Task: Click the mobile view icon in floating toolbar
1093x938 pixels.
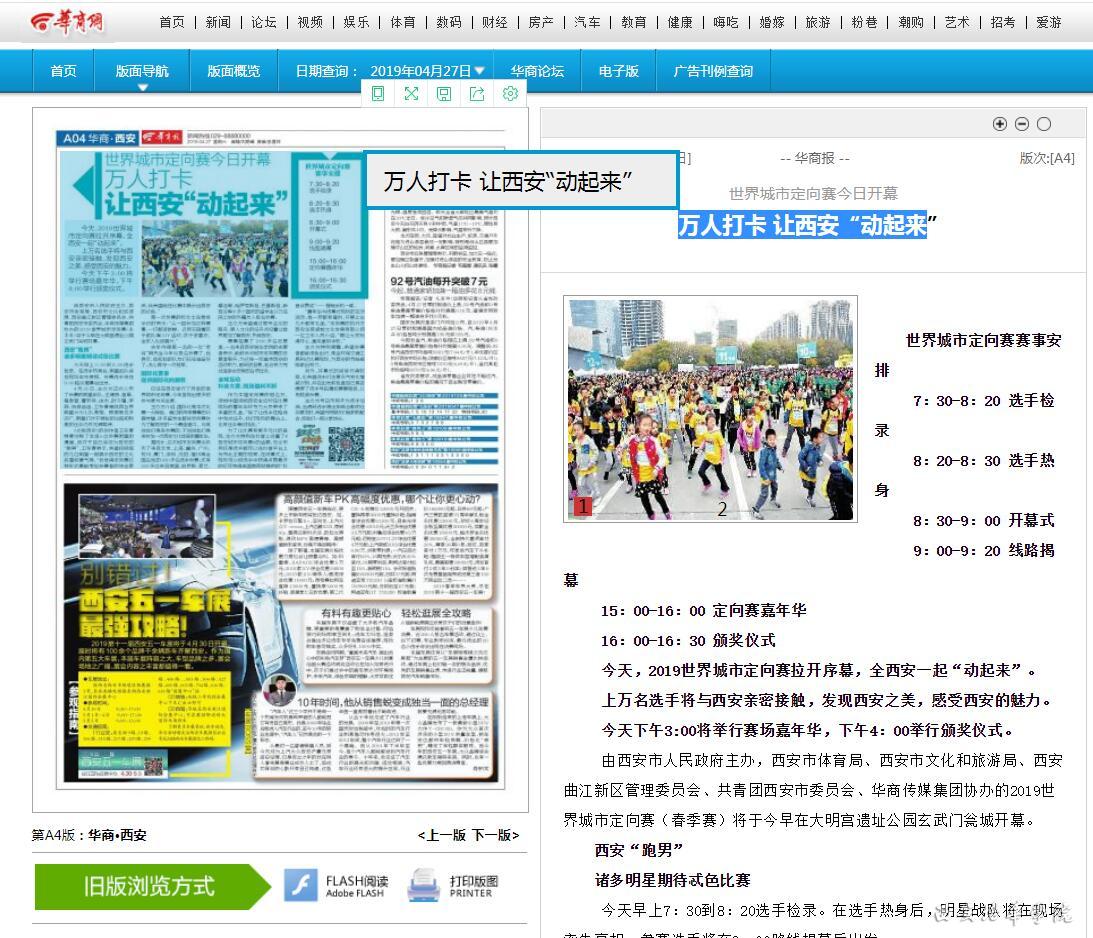Action: pyautogui.click(x=378, y=94)
